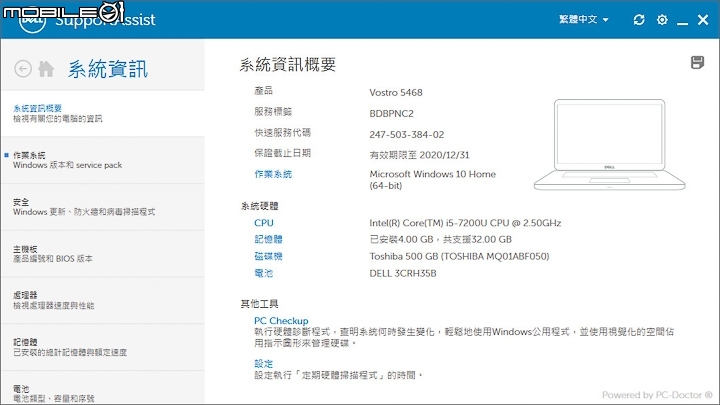Click the refresh icon in header
The image size is (720, 405).
tap(639, 20)
